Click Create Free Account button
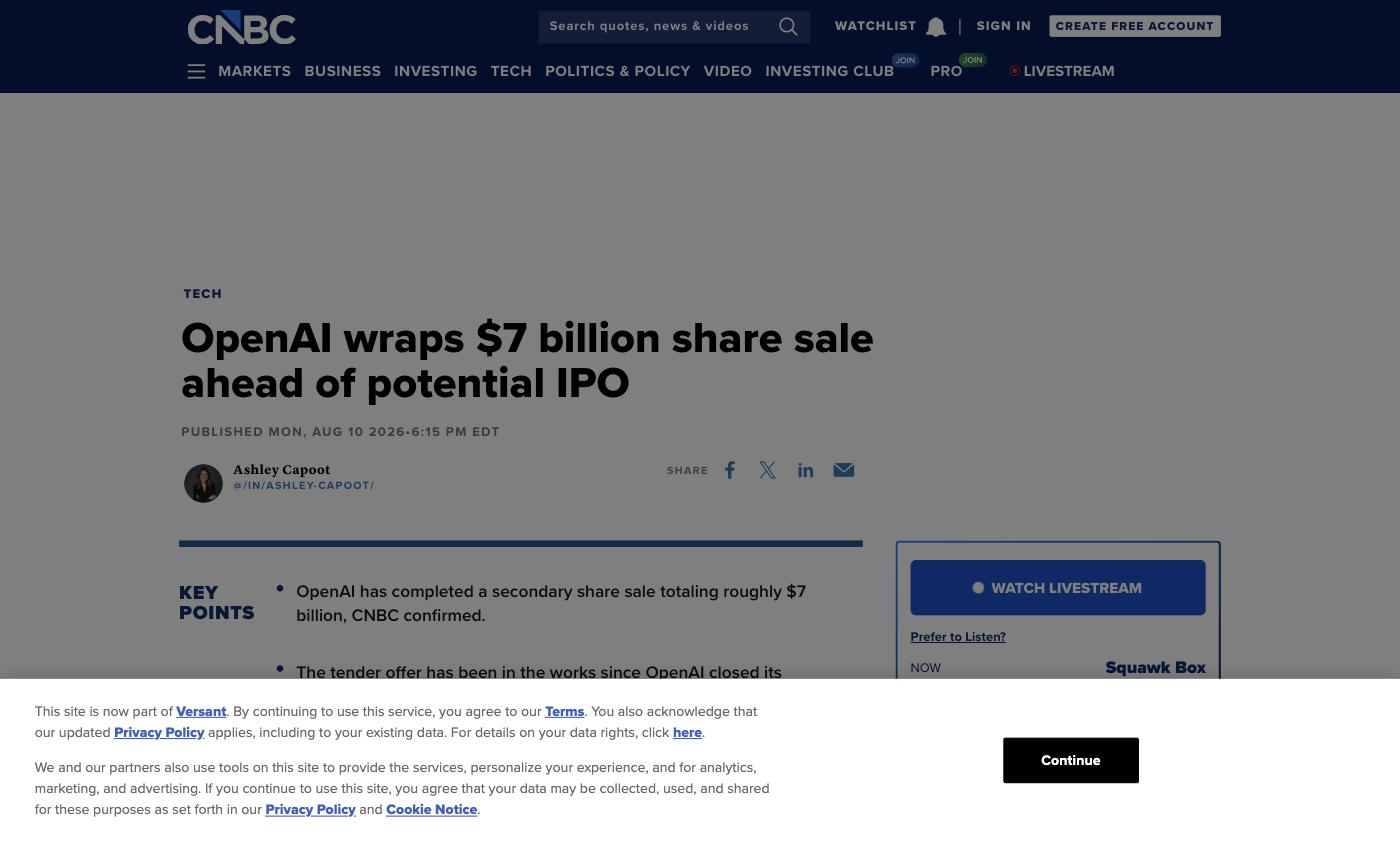This screenshot has height=845, width=1400. tap(1134, 26)
